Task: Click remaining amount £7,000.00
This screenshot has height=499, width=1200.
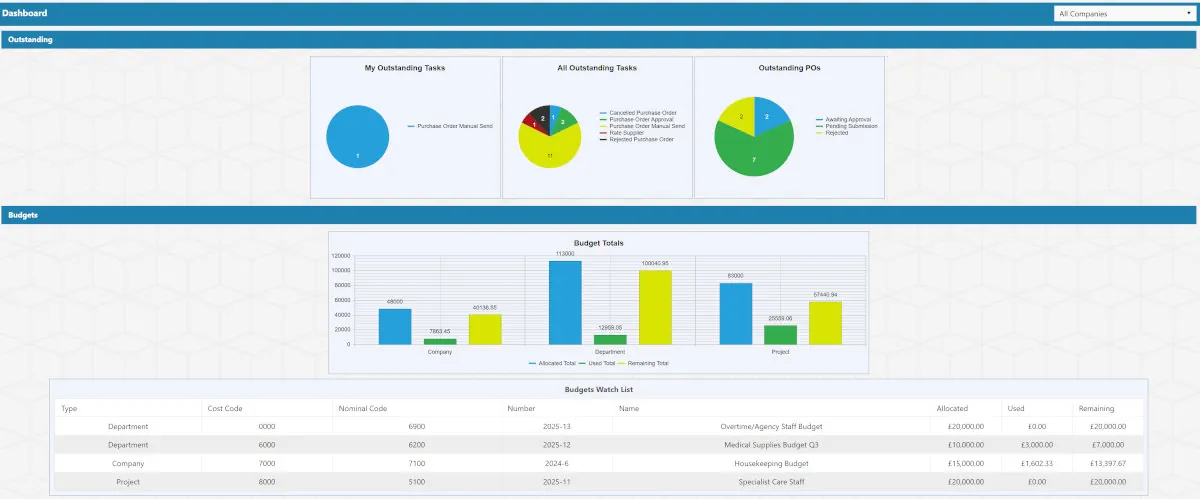Action: 1107,444
